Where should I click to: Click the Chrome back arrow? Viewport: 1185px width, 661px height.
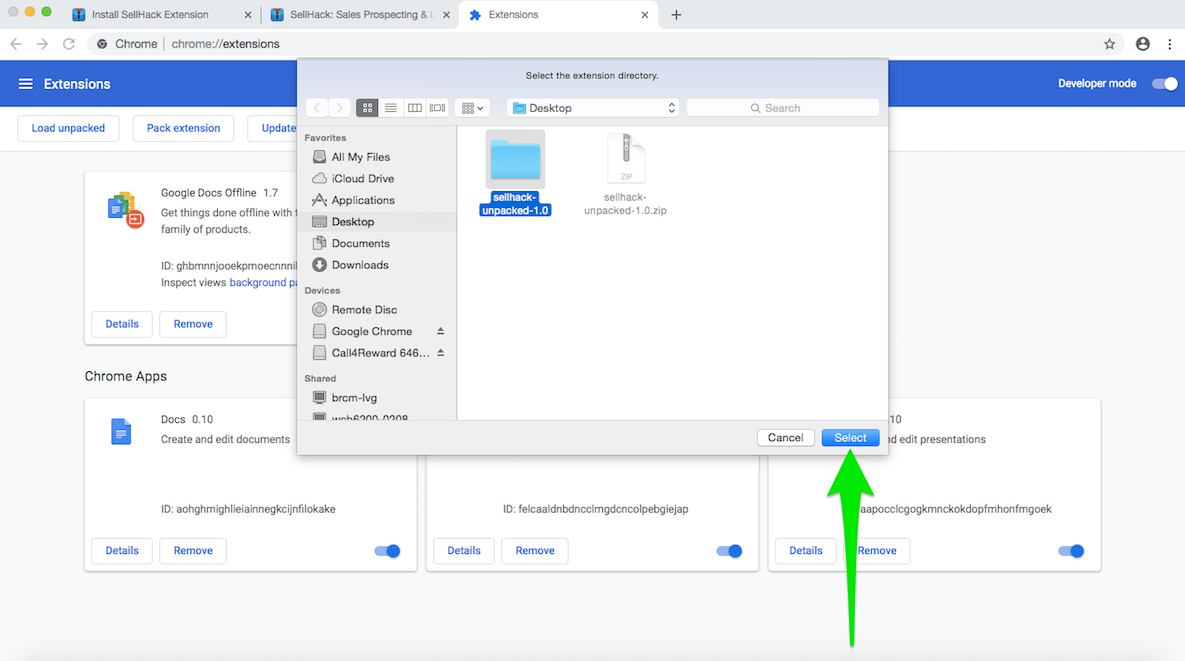click(16, 44)
